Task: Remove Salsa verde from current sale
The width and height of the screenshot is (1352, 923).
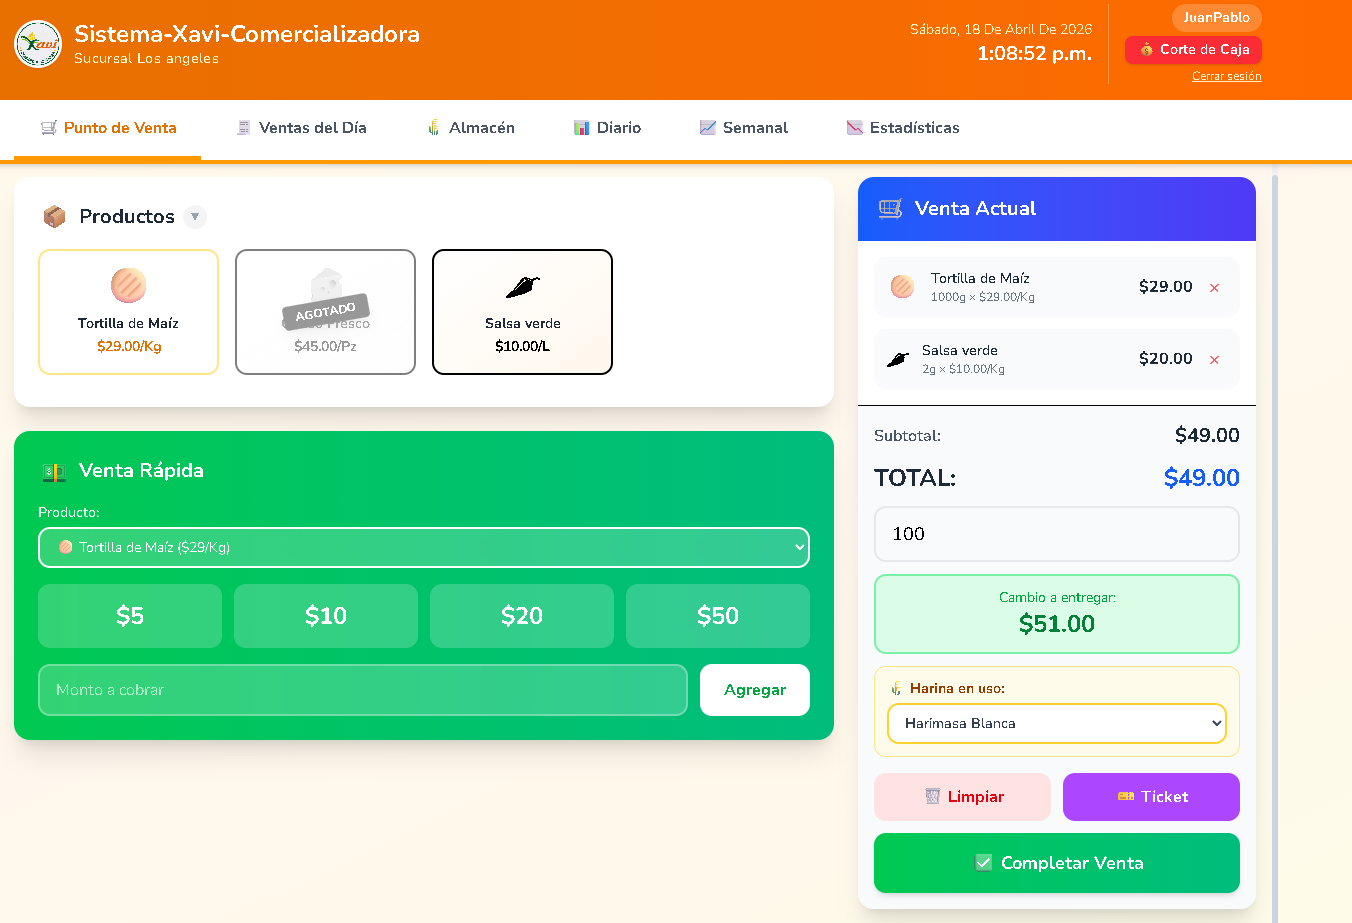Action: tap(1214, 360)
